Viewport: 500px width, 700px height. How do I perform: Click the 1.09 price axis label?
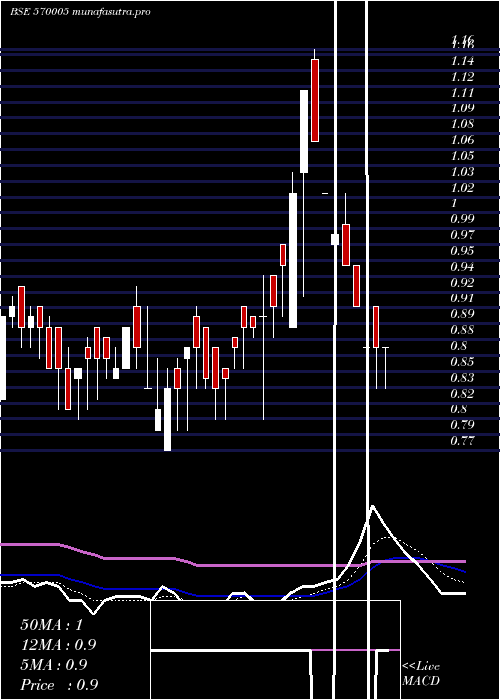pyautogui.click(x=462, y=108)
